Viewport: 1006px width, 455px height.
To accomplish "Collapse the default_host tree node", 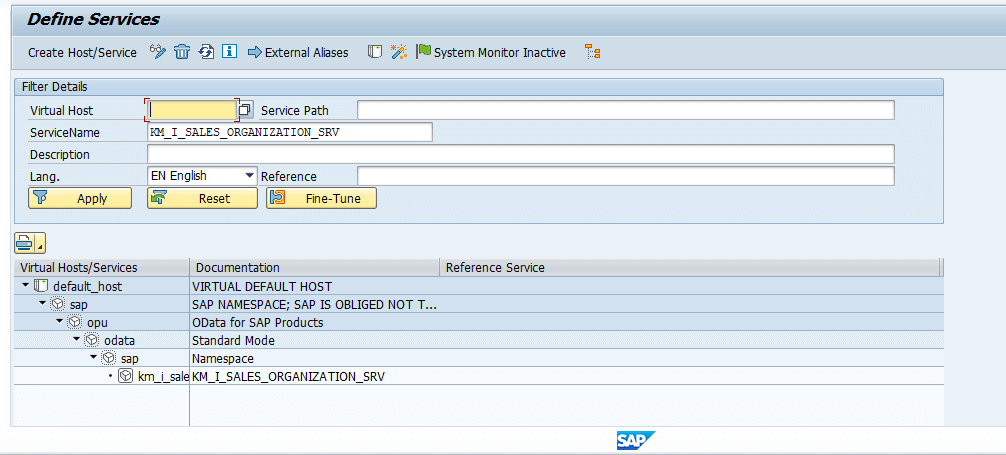I will tap(25, 285).
